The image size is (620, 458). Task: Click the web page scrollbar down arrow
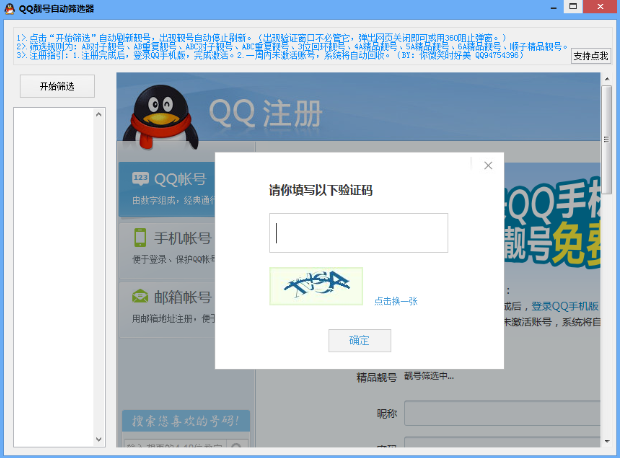pos(607,441)
